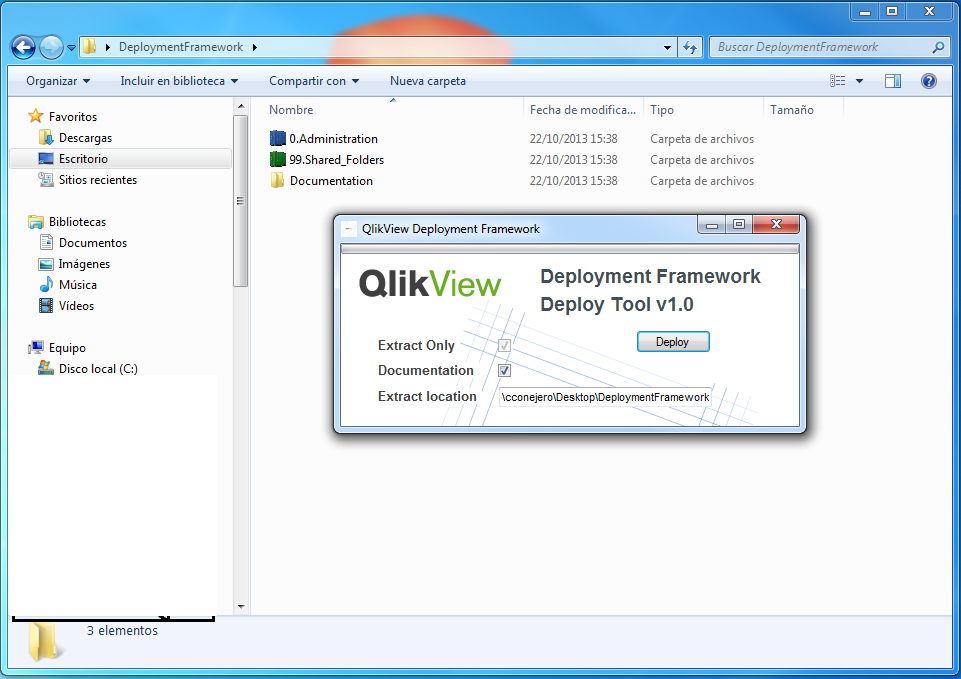Click the Equipo computer icon
This screenshot has width=961, height=679.
coord(36,347)
